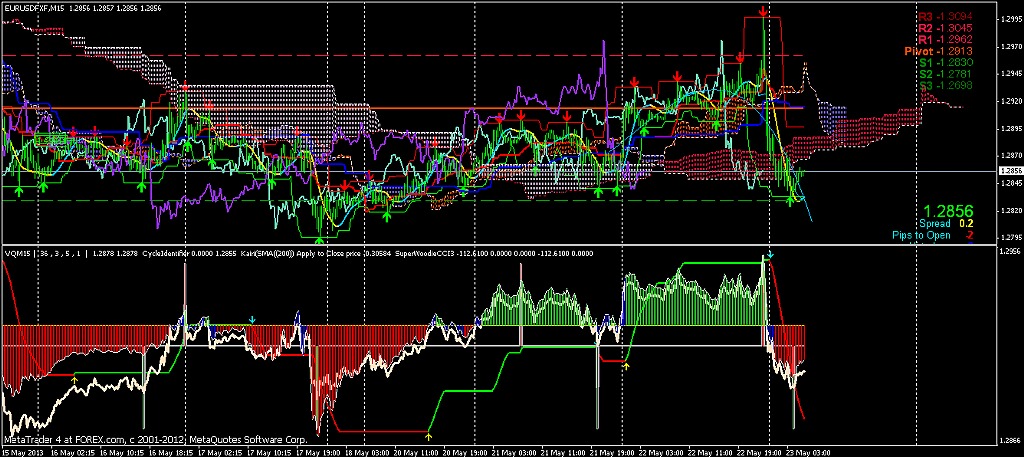Click 17 May 10:15 on the time axis
The height and width of the screenshot is (457, 1024).
click(270, 452)
